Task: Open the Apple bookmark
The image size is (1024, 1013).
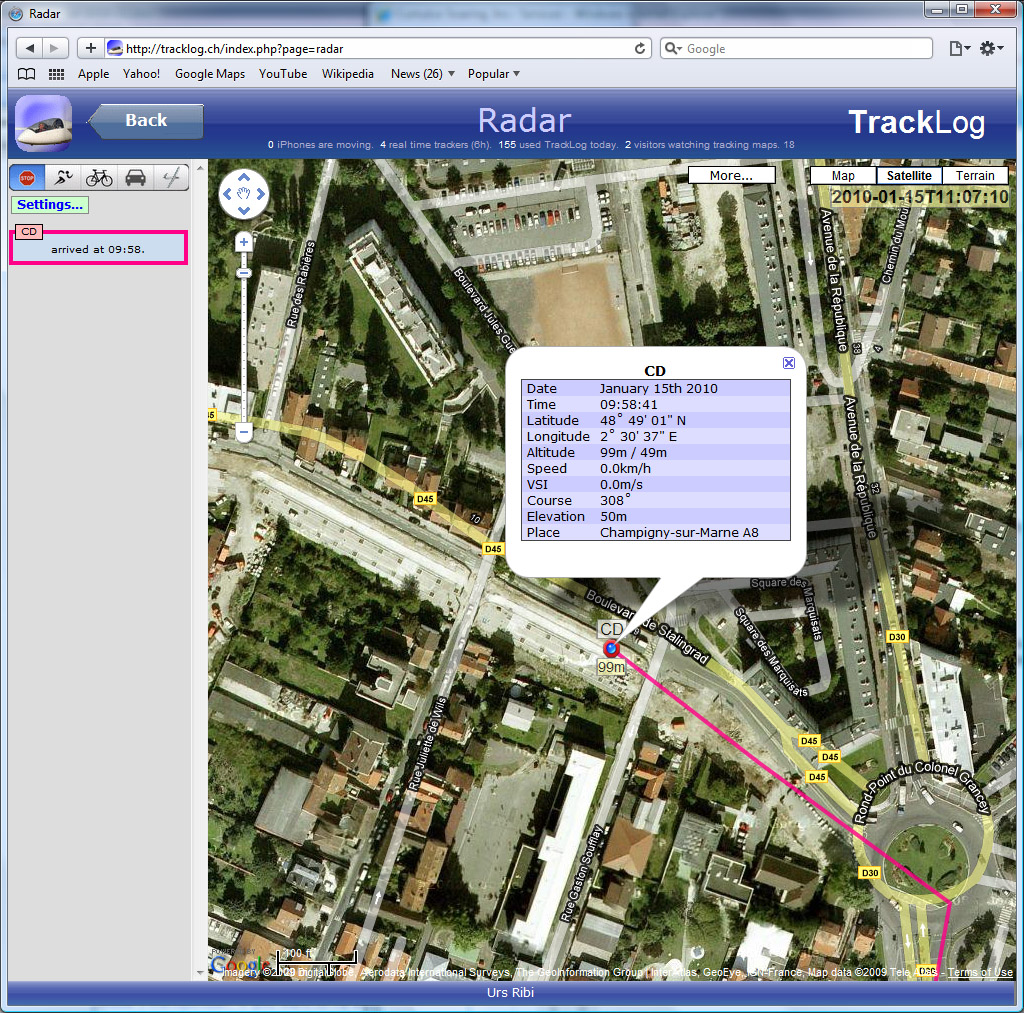Action: pos(93,74)
